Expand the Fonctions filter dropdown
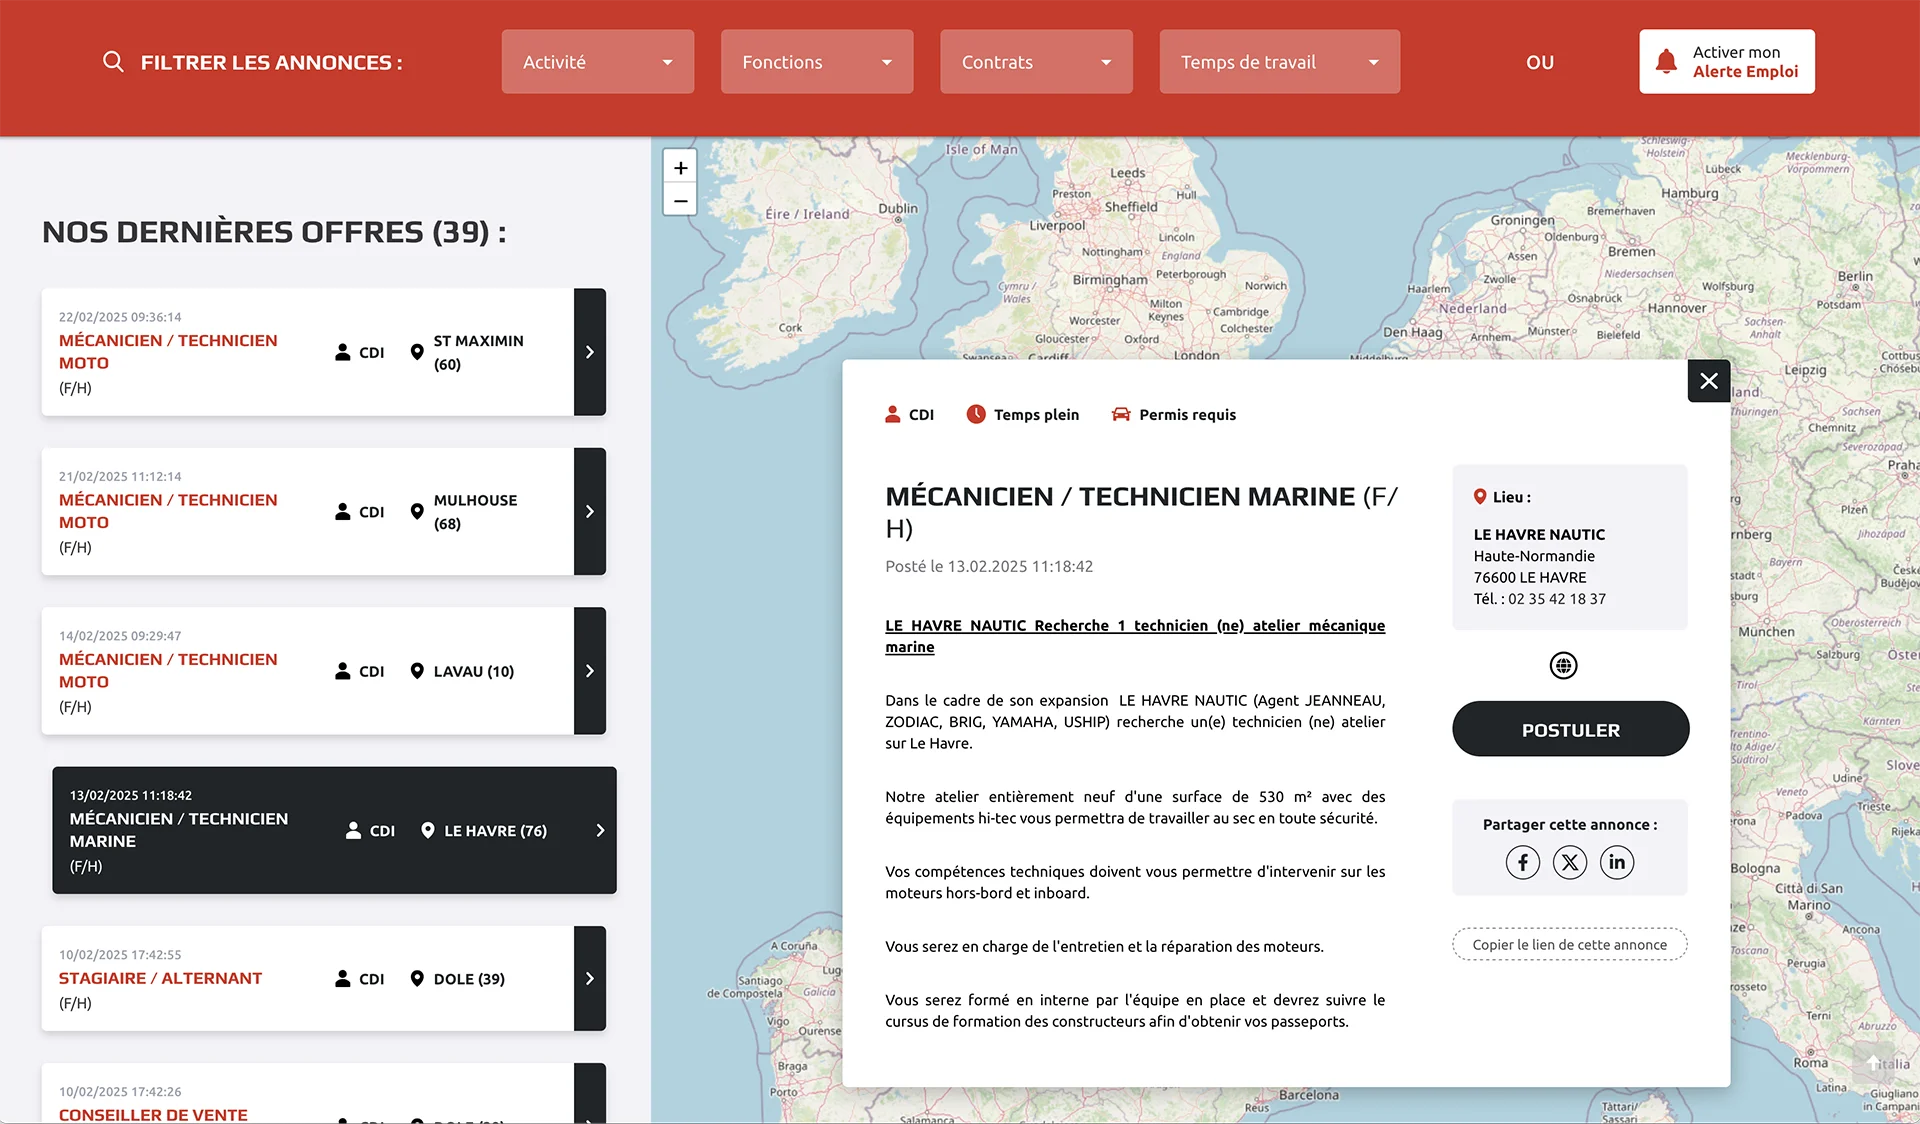The image size is (1920, 1124). click(816, 62)
